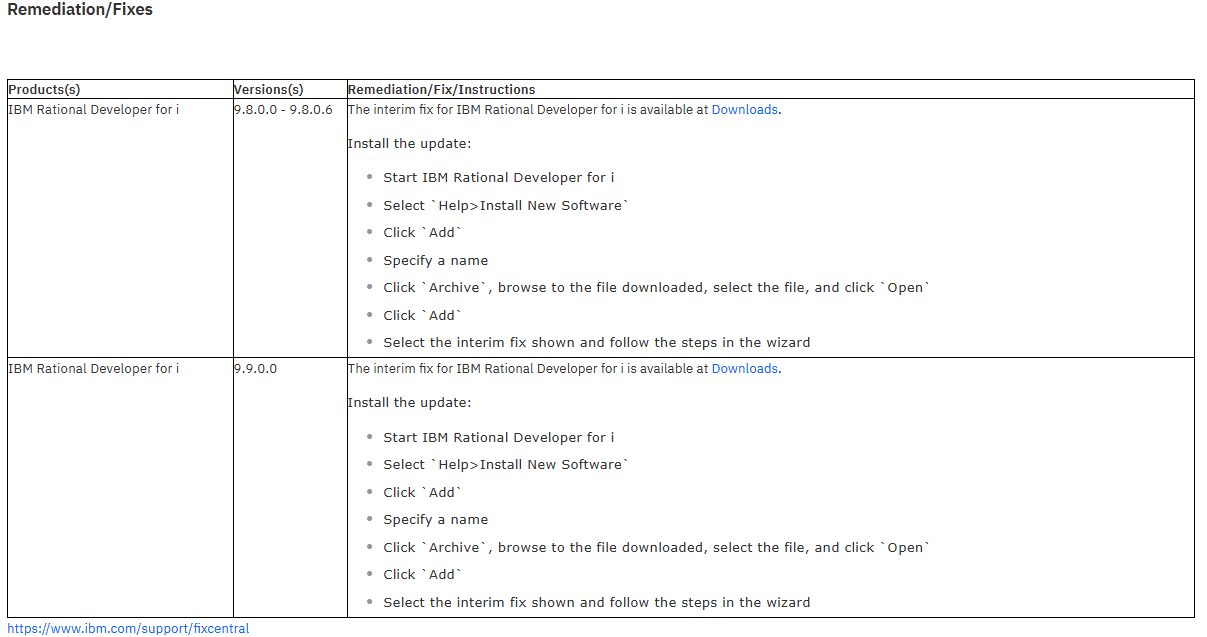Click the Products(s) column header
1207x637 pixels.
[x=44, y=90]
